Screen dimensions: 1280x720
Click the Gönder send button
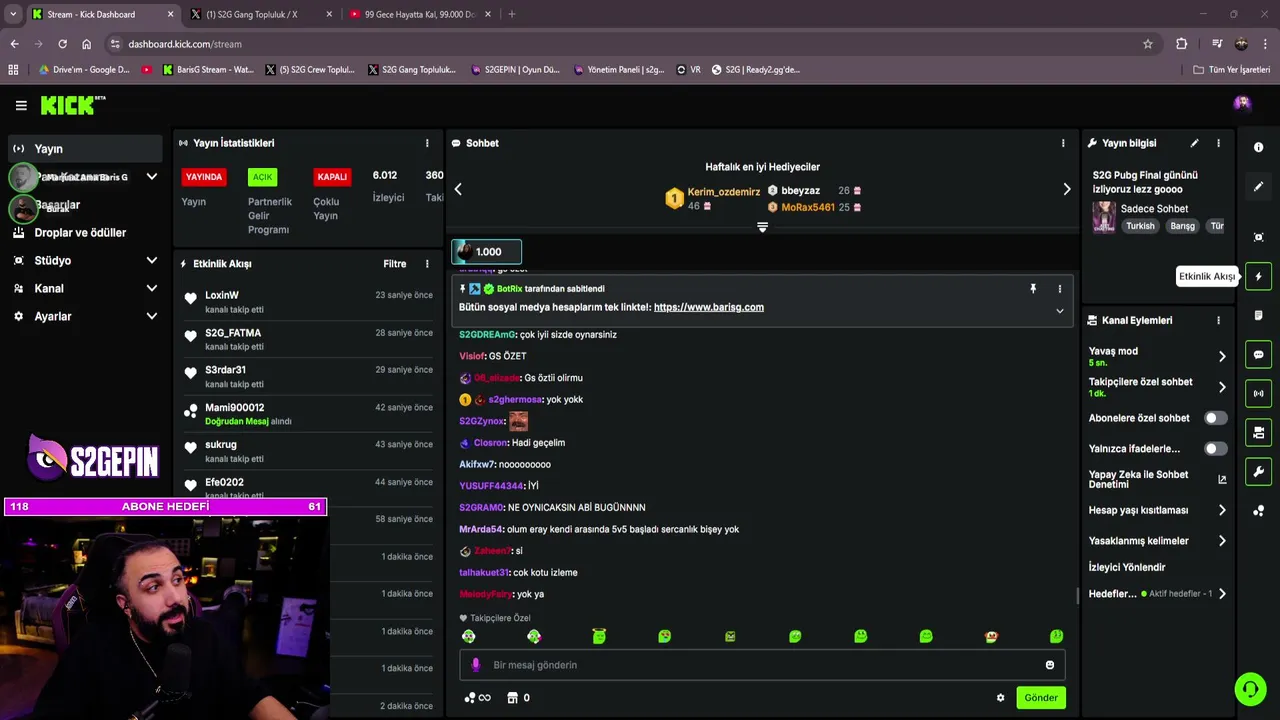pos(1040,698)
